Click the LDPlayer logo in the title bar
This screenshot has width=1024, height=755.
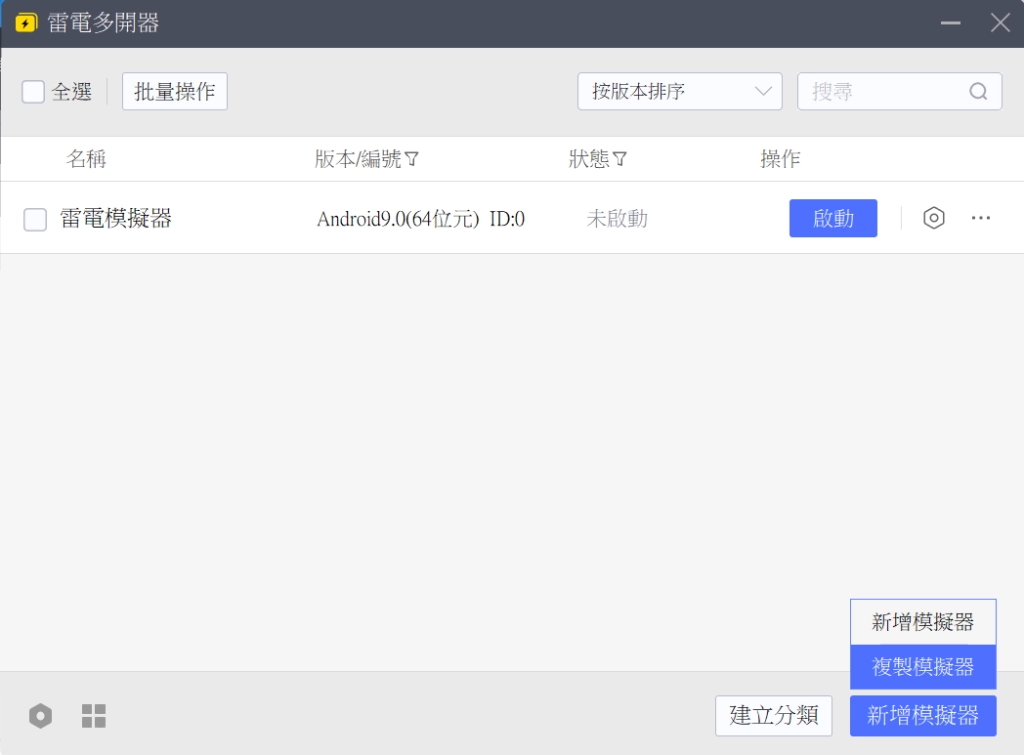pyautogui.click(x=25, y=22)
